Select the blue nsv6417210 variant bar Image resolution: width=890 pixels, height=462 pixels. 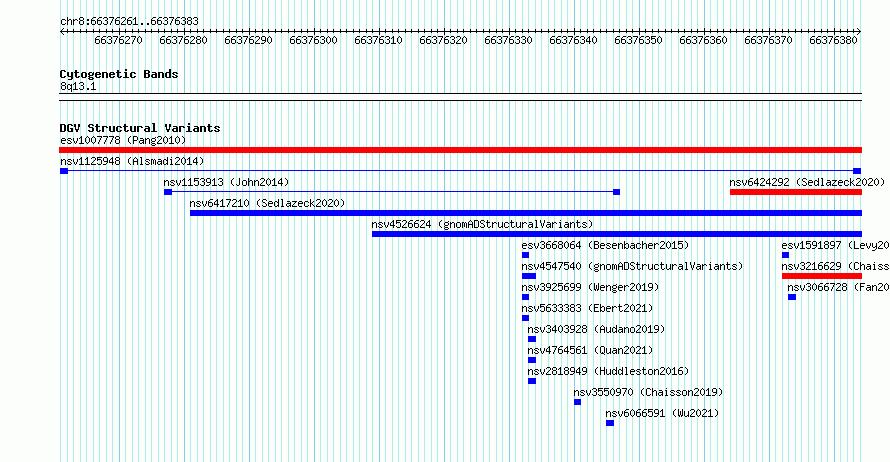point(526,213)
